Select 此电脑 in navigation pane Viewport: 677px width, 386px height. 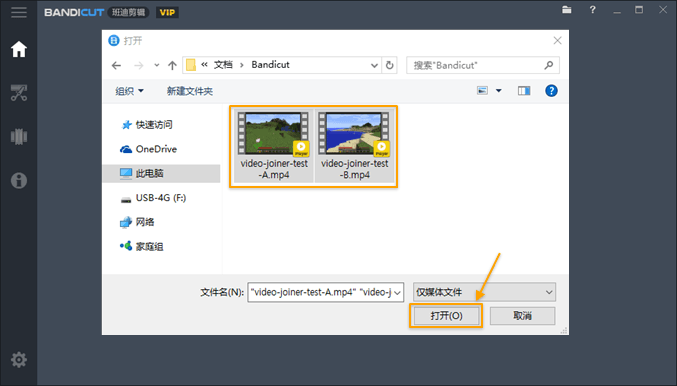click(x=161, y=174)
